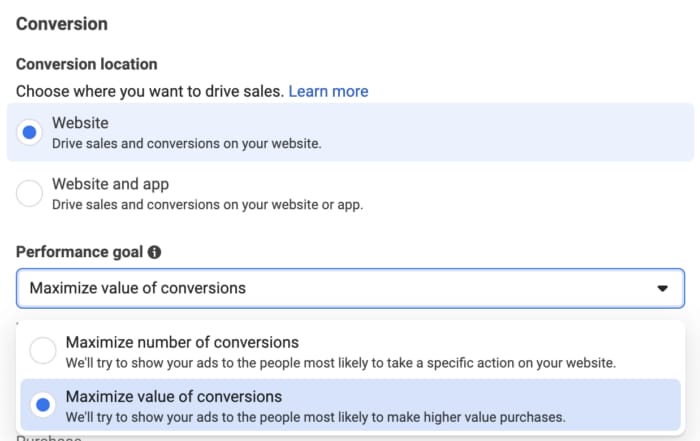Viewport: 700px width, 441px height.
Task: Choose the Maximize number of conversions radio button
Action: point(43,350)
